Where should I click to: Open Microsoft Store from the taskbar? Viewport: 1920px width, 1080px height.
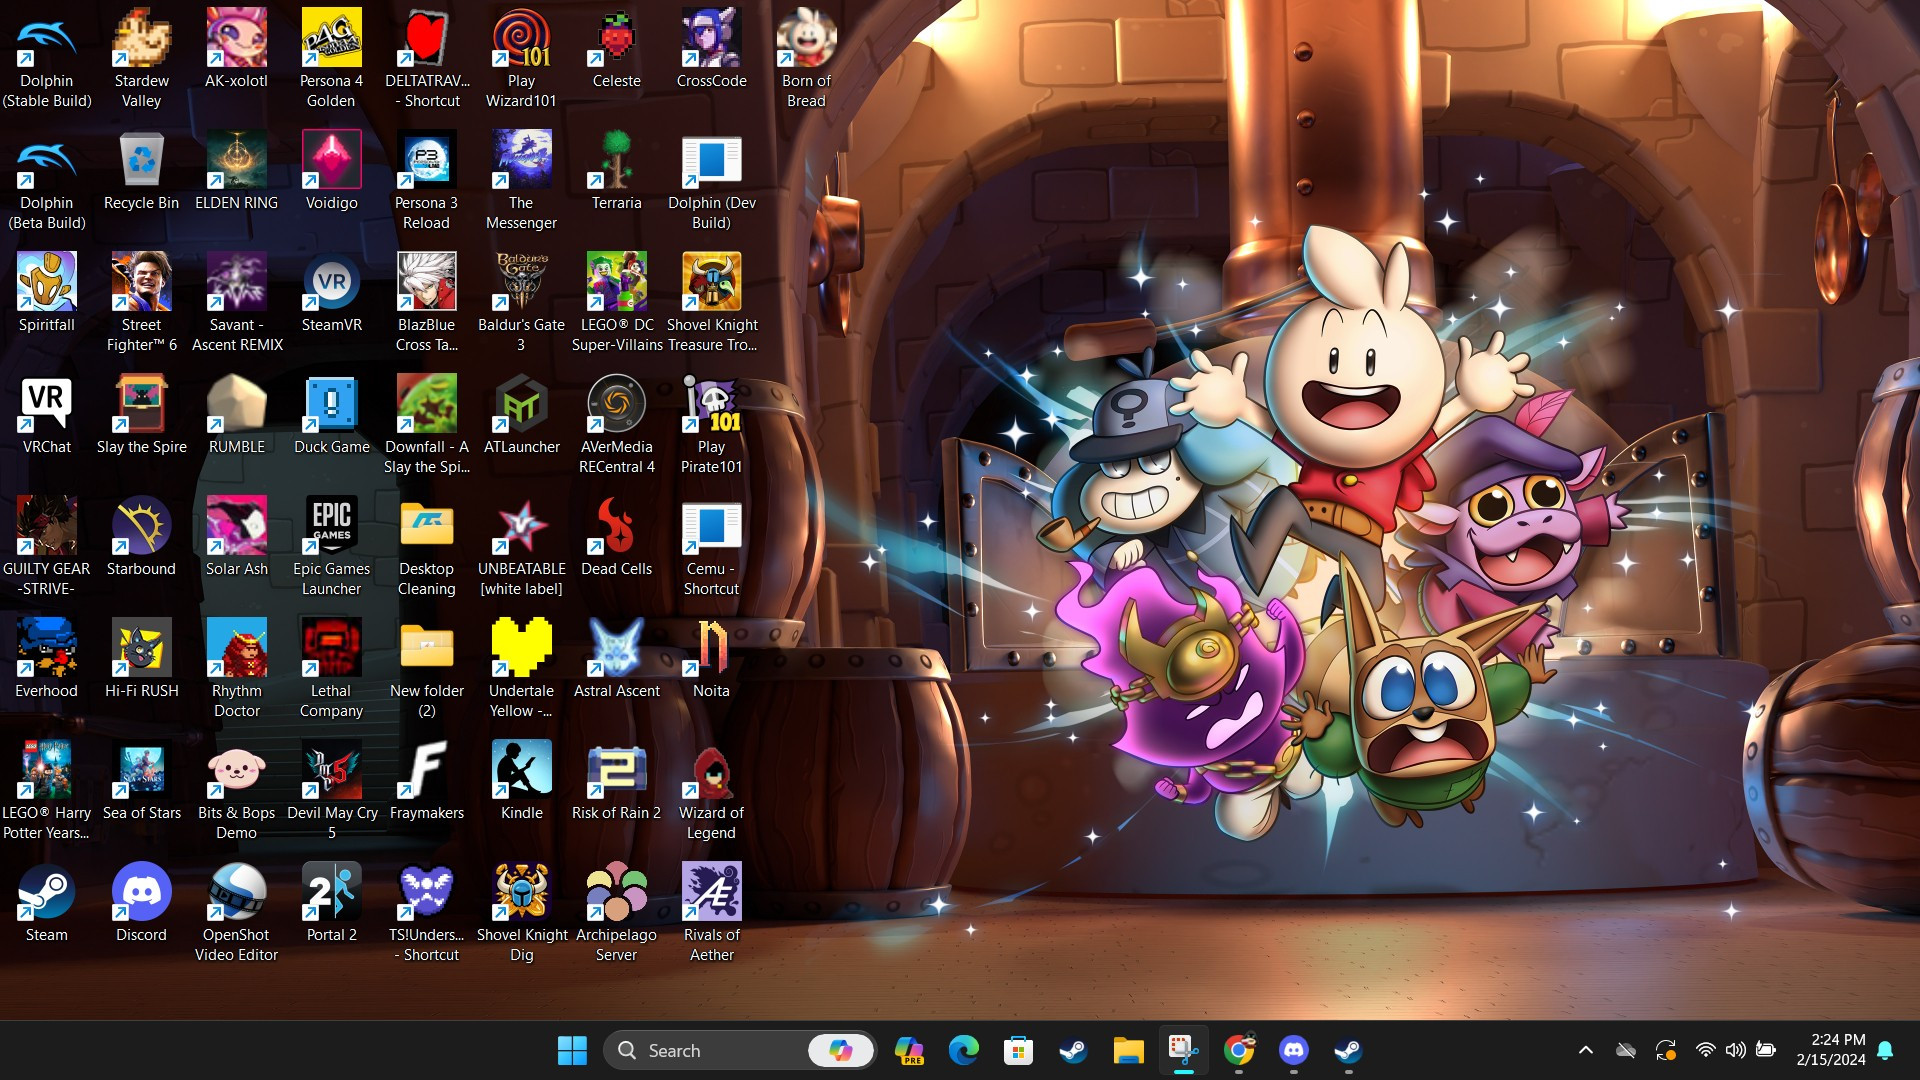click(1018, 1050)
